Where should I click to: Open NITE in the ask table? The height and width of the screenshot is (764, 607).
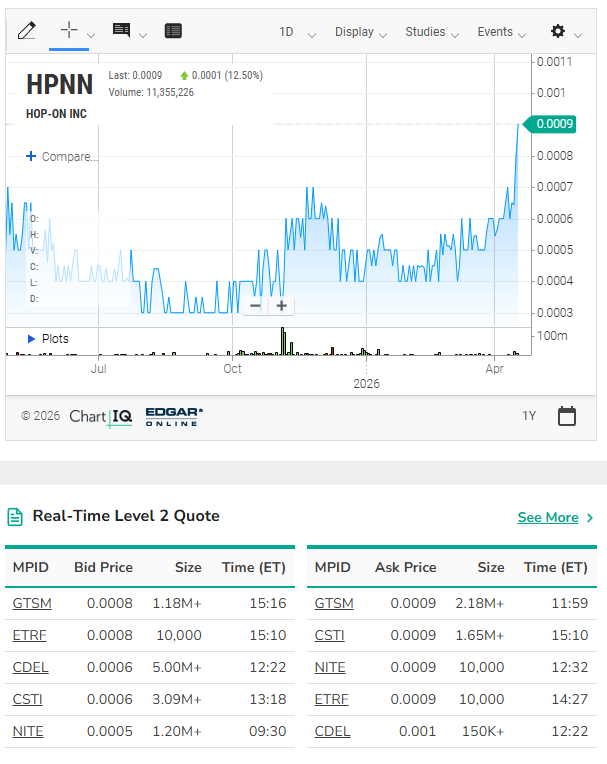[x=330, y=667]
